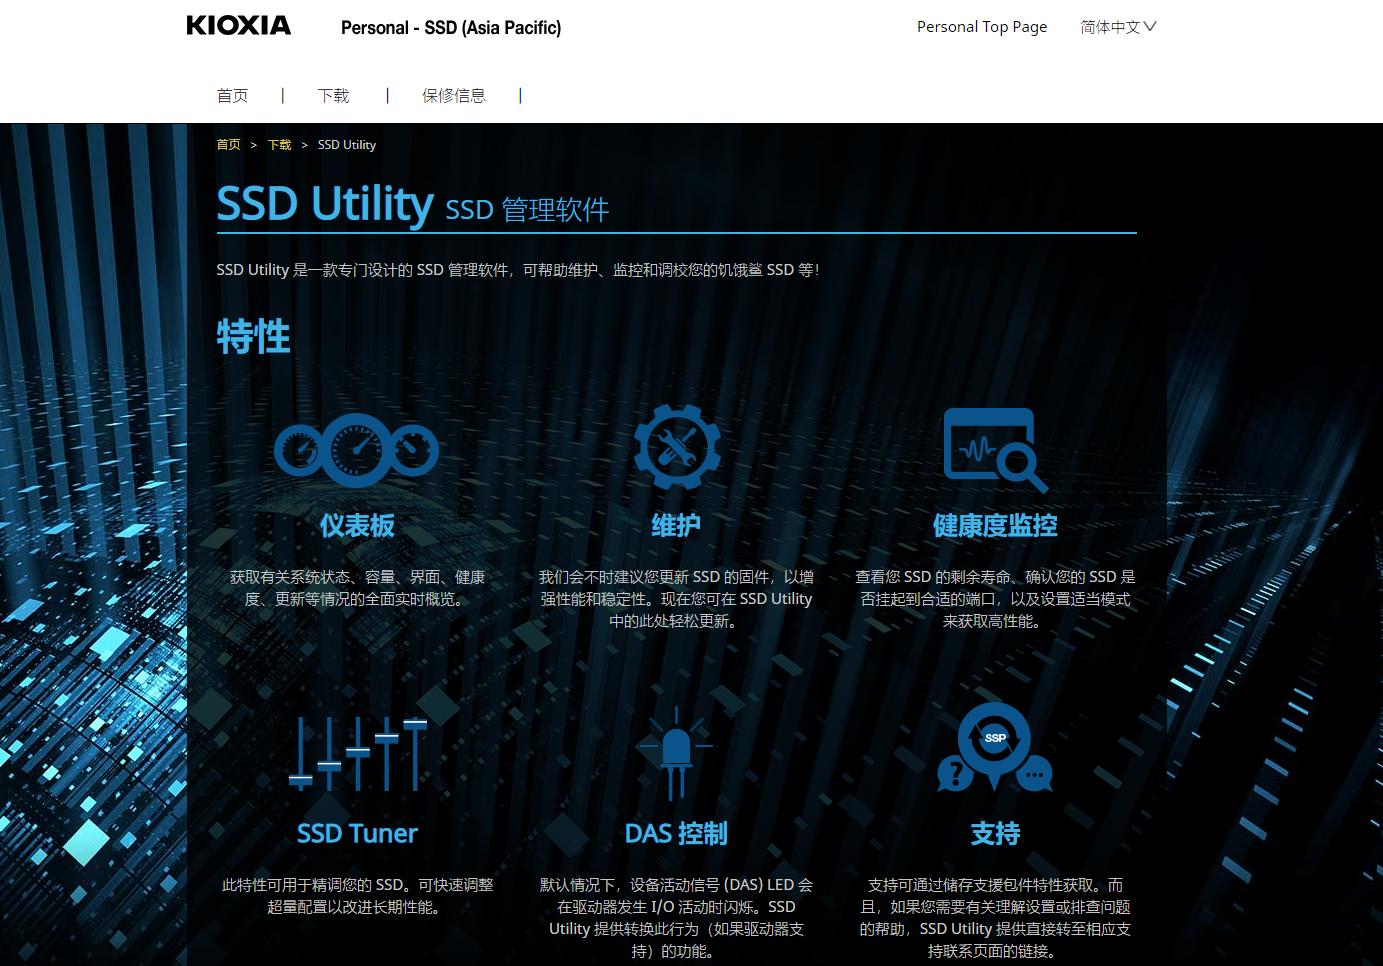Go to Personal Top Page link

(982, 27)
